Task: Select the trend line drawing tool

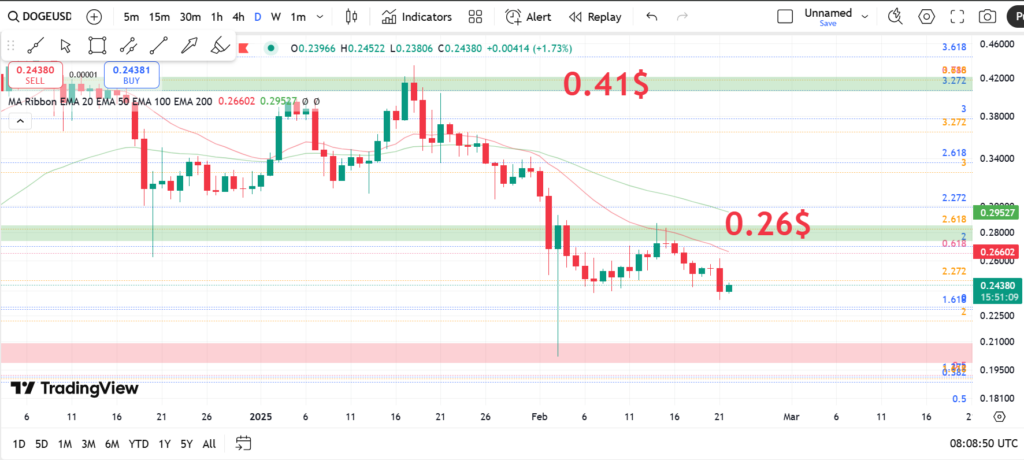Action: [35, 46]
